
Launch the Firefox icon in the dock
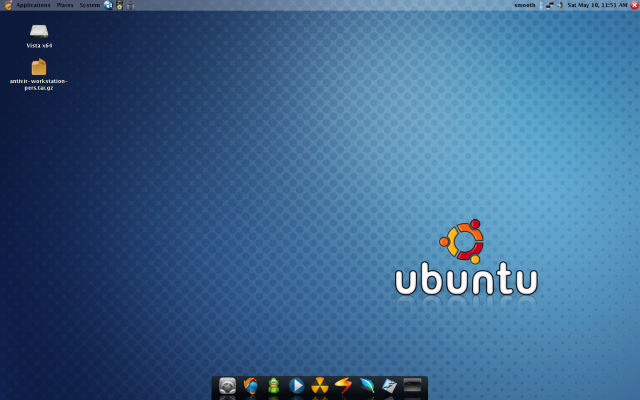point(251,386)
